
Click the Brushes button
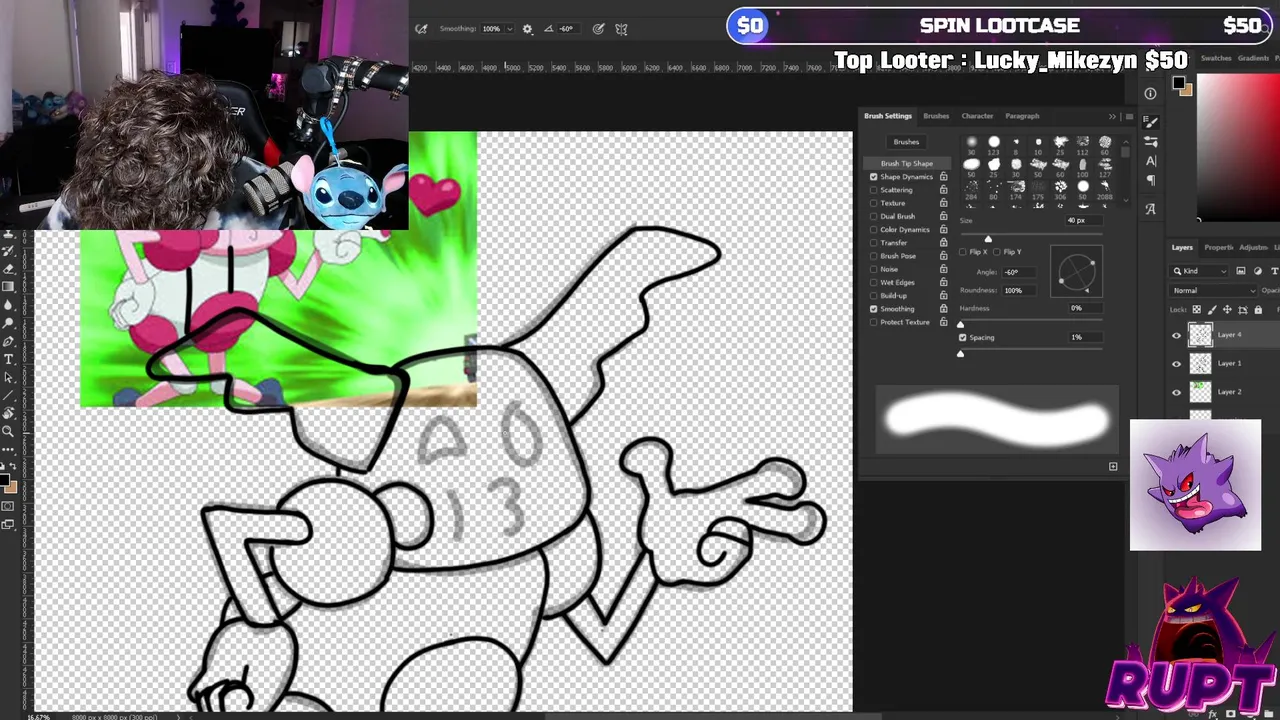906,142
